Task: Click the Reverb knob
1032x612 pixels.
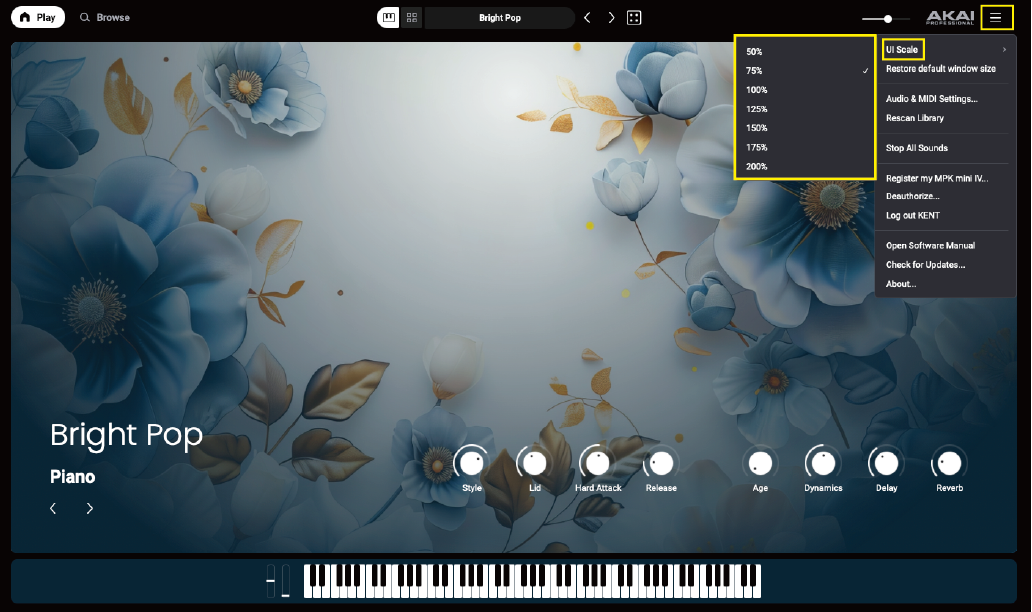Action: click(x=949, y=463)
